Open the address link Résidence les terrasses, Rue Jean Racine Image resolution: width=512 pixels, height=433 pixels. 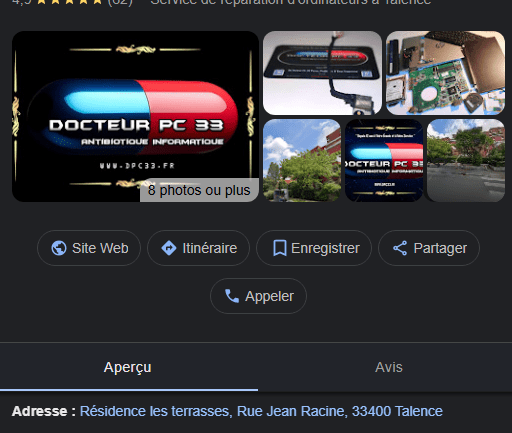click(261, 411)
